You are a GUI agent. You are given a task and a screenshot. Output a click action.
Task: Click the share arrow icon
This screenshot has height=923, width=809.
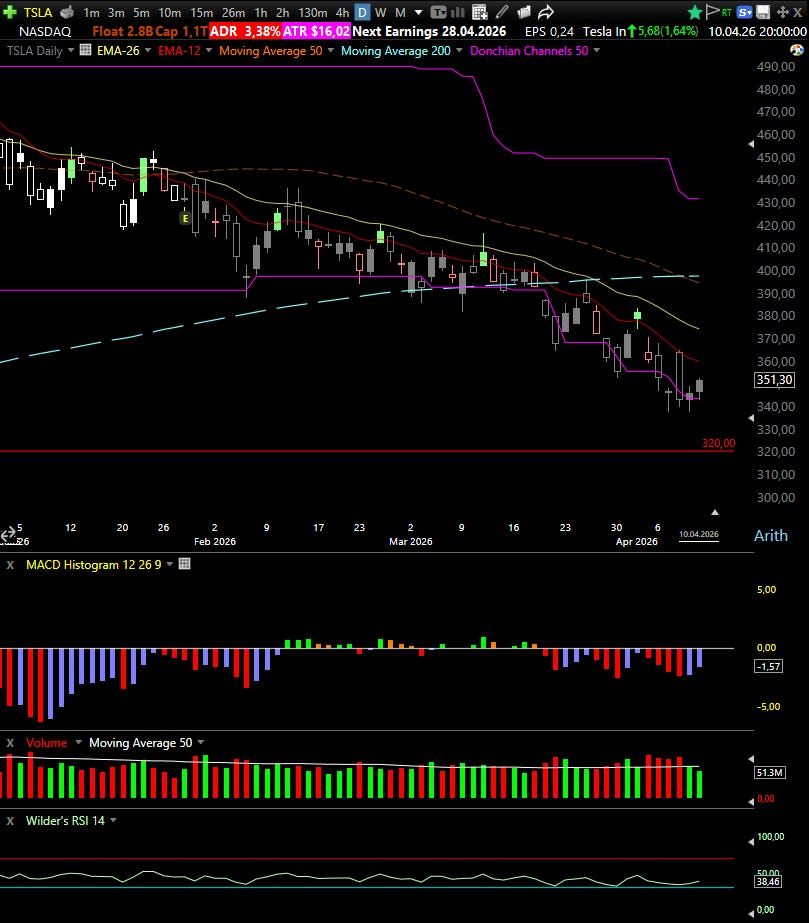click(546, 12)
